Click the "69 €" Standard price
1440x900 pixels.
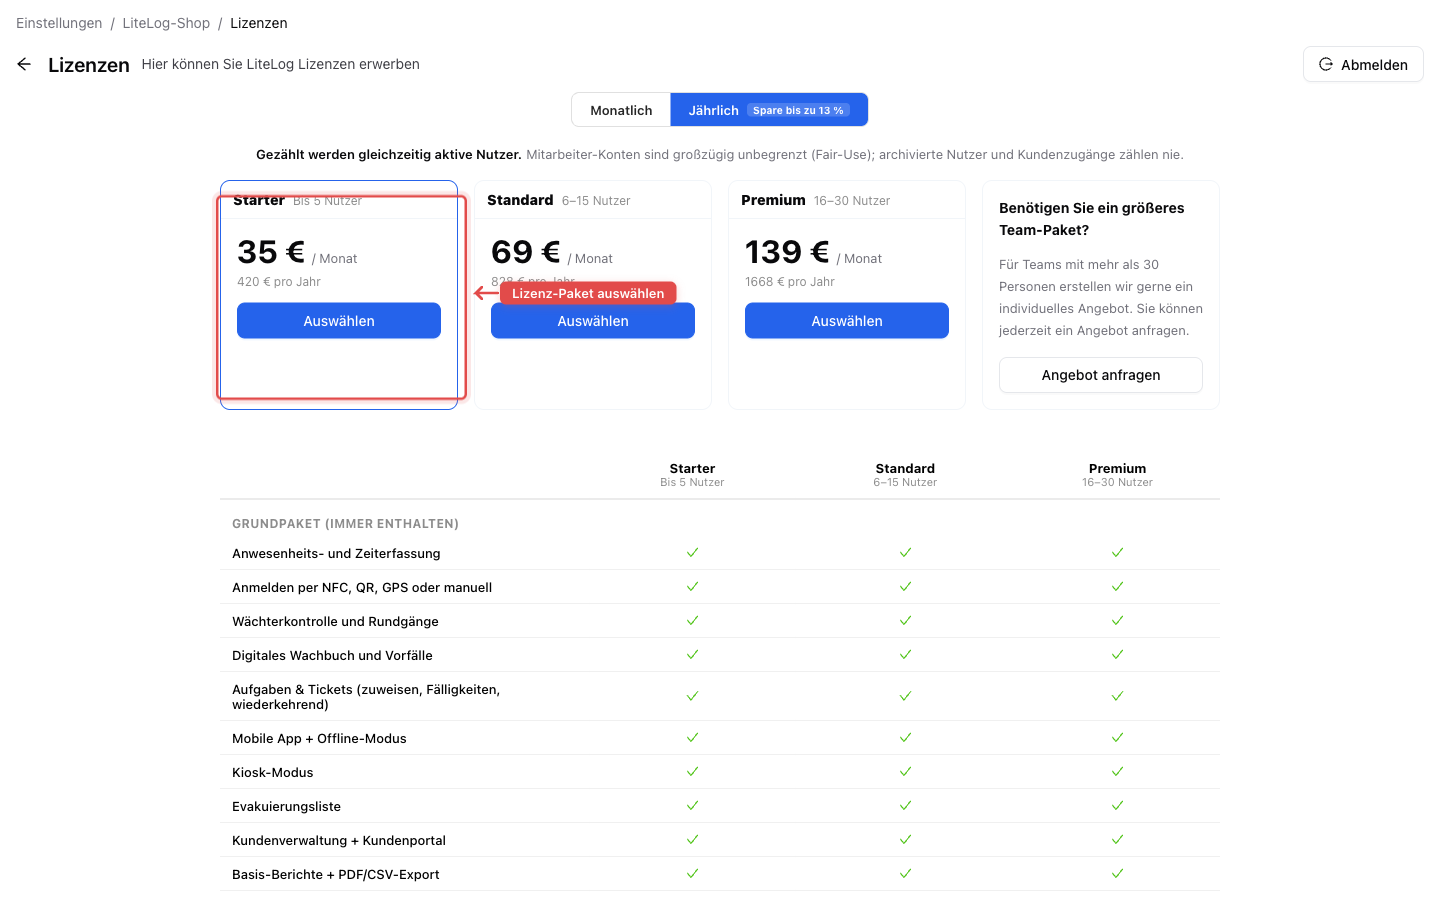tap(526, 252)
